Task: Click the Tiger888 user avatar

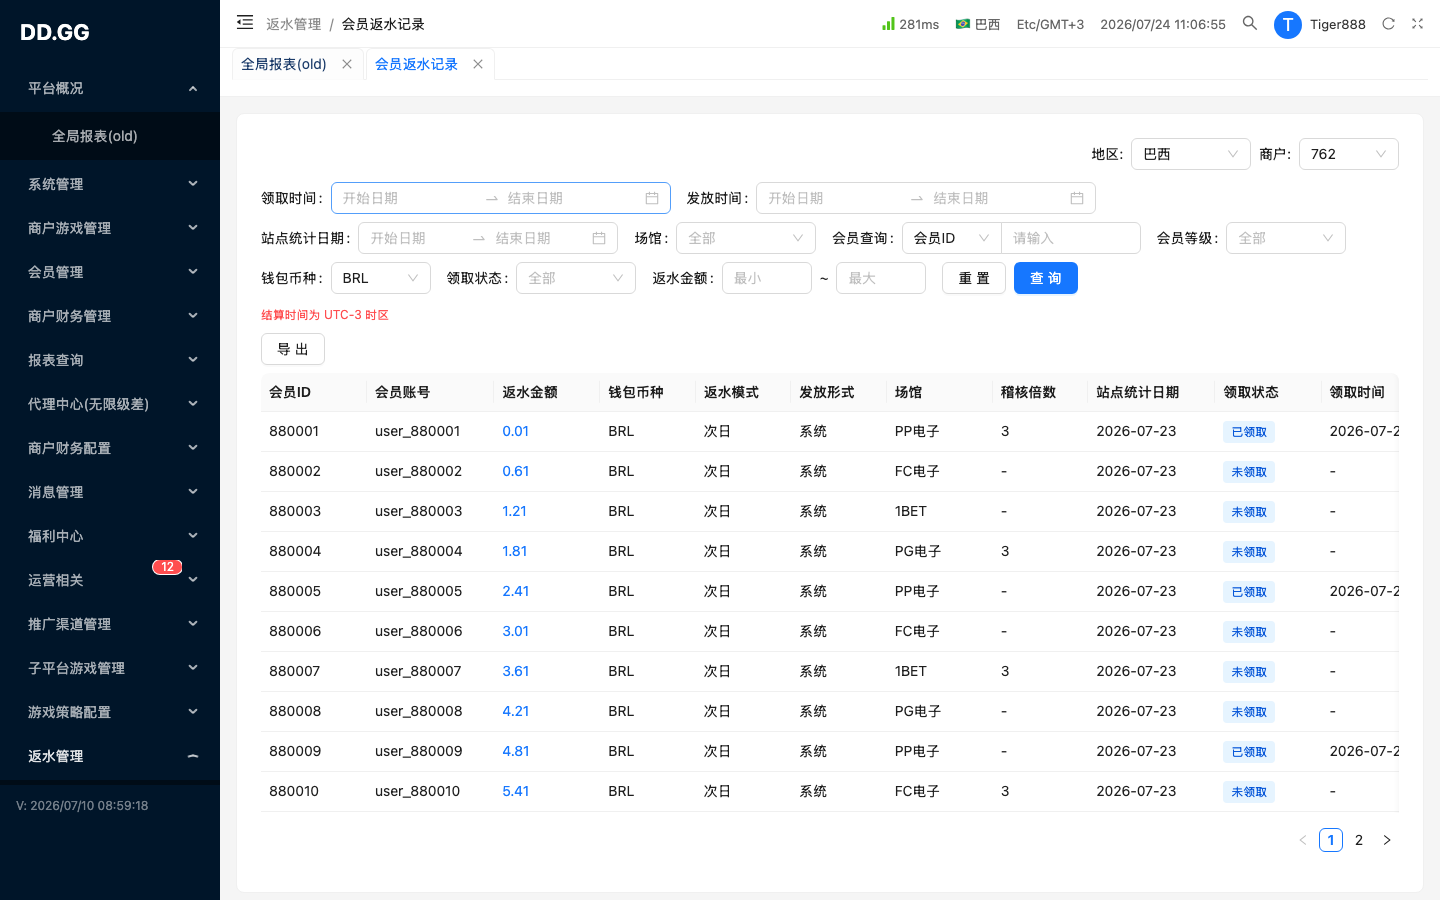Action: pyautogui.click(x=1287, y=24)
